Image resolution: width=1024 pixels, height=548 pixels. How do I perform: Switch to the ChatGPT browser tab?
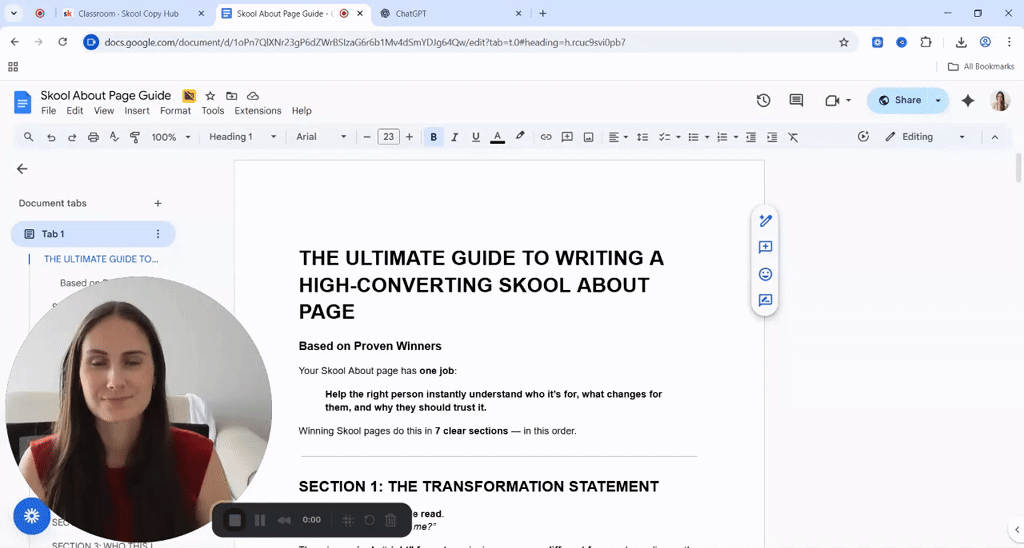[451, 13]
